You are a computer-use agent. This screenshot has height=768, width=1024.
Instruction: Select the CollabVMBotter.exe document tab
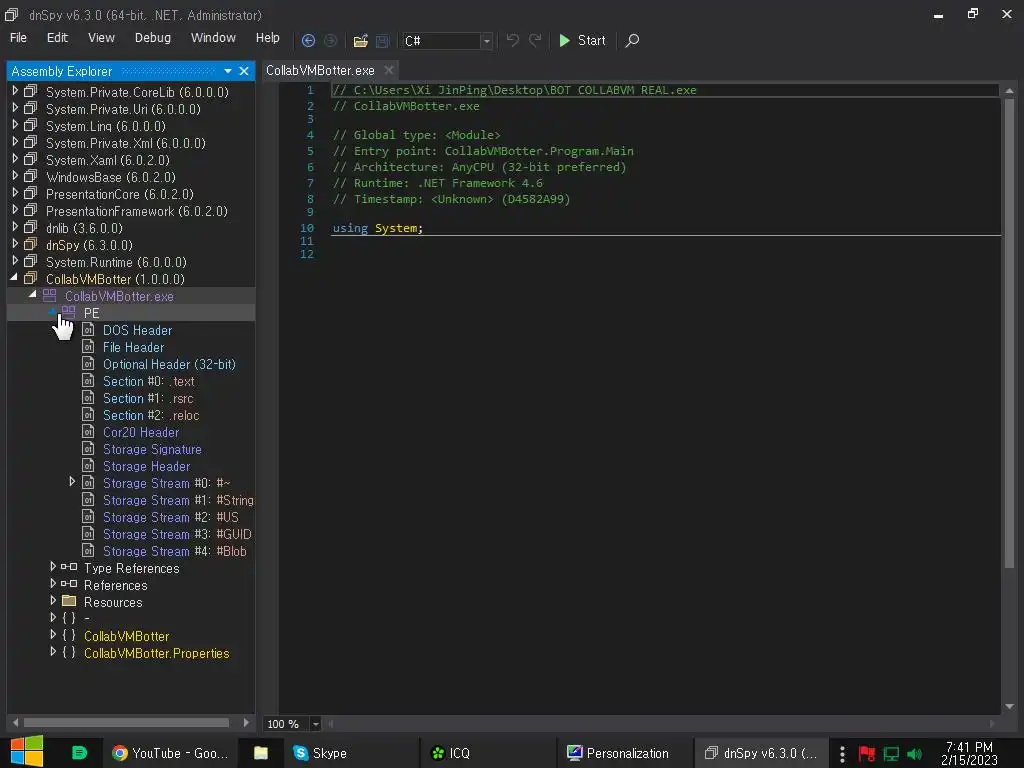click(320, 71)
